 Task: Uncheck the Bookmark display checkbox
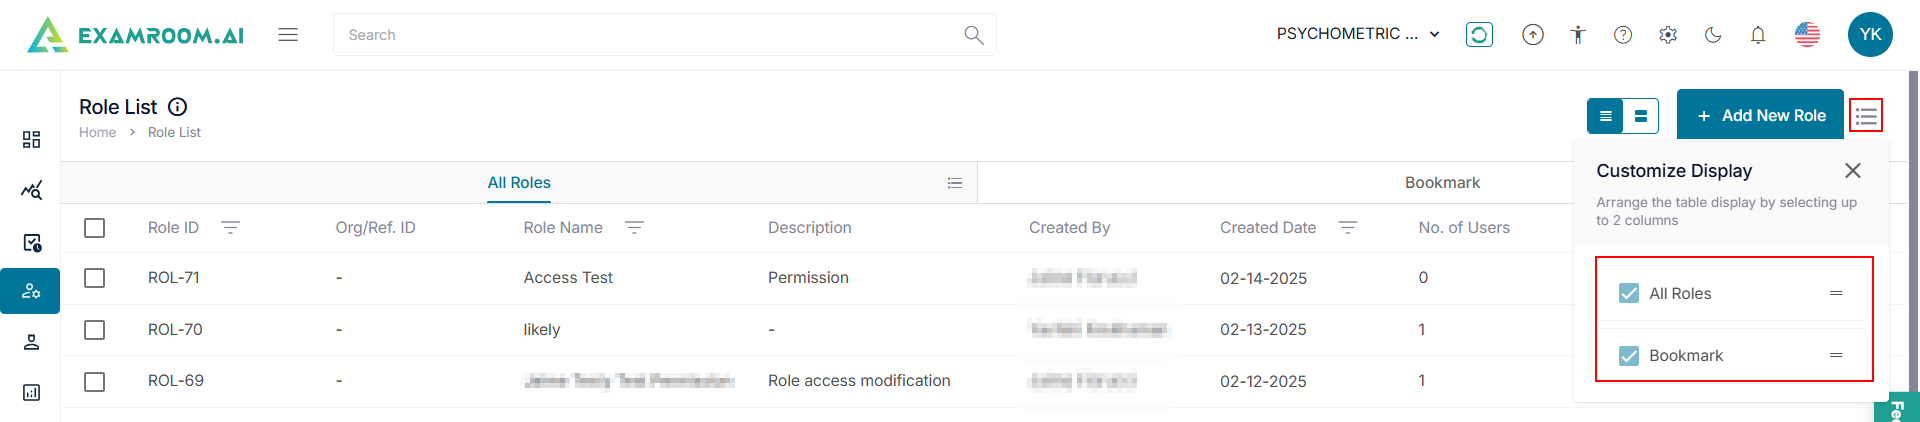(x=1629, y=355)
